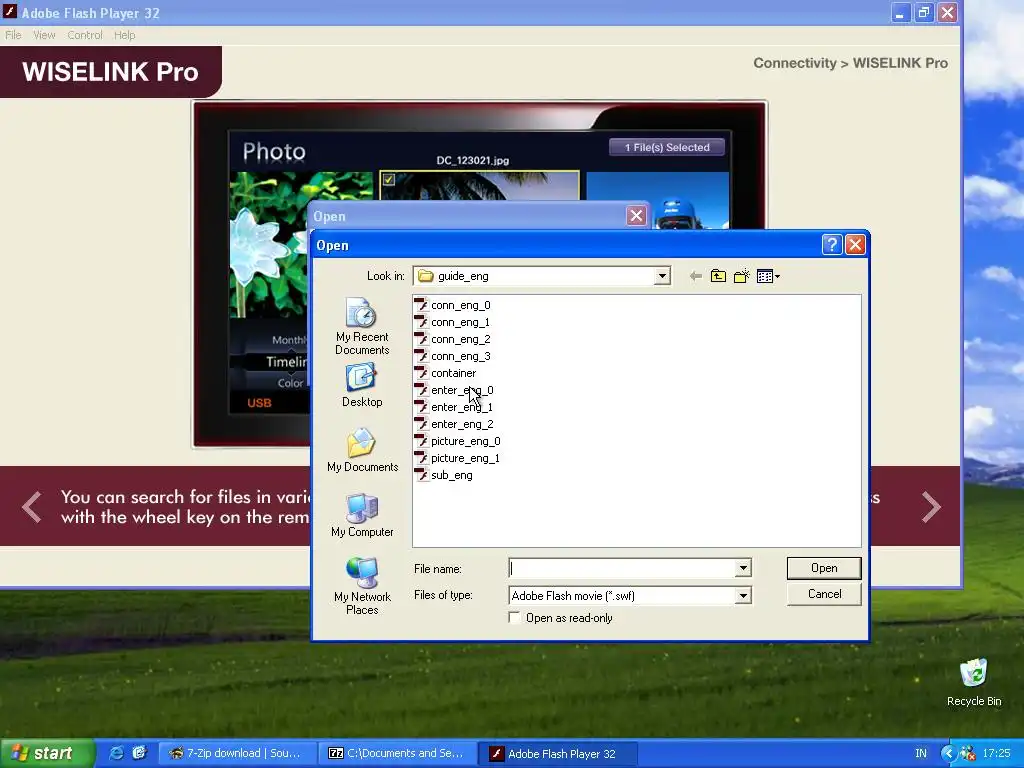Select the container file name
1024x768 pixels.
(x=453, y=373)
